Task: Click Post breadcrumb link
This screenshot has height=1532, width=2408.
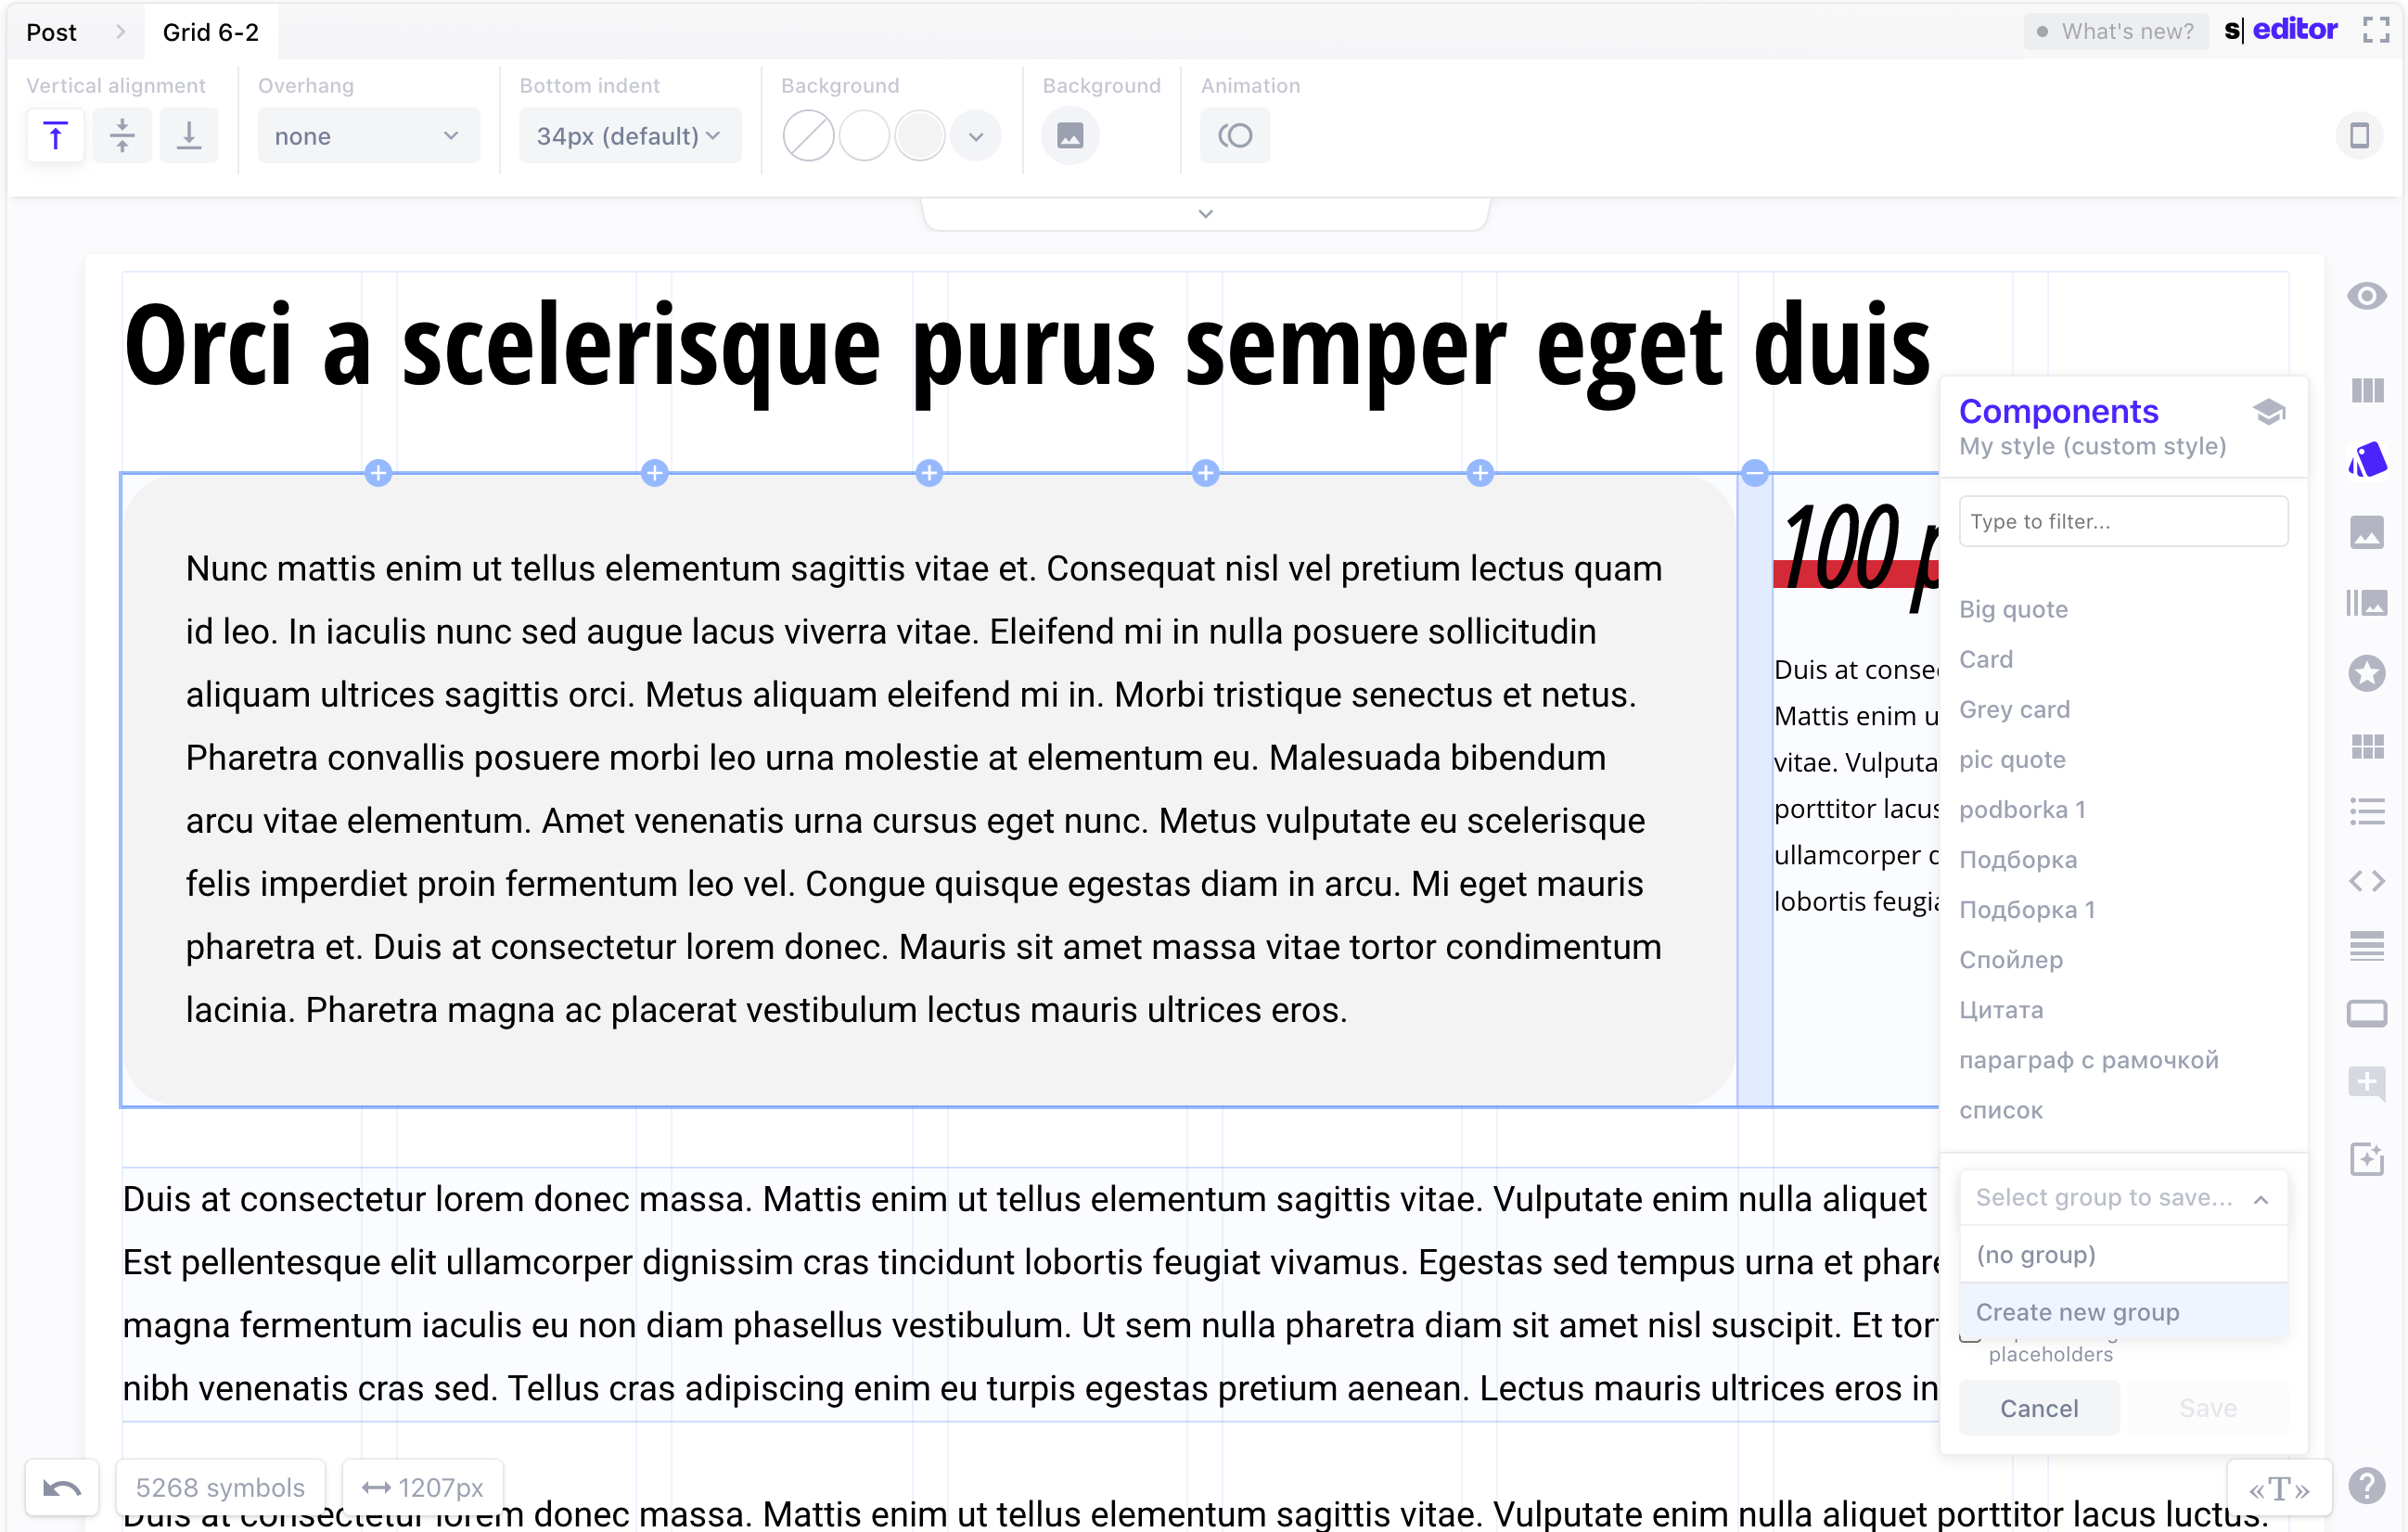Action: point(52,32)
